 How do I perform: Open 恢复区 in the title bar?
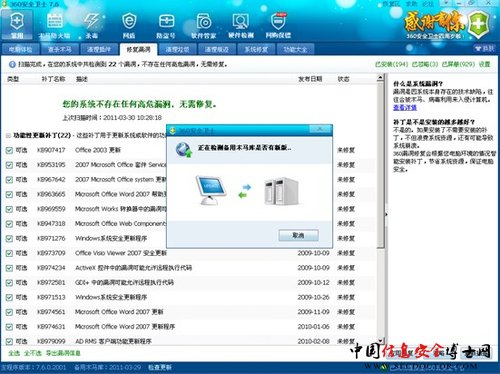391,4
